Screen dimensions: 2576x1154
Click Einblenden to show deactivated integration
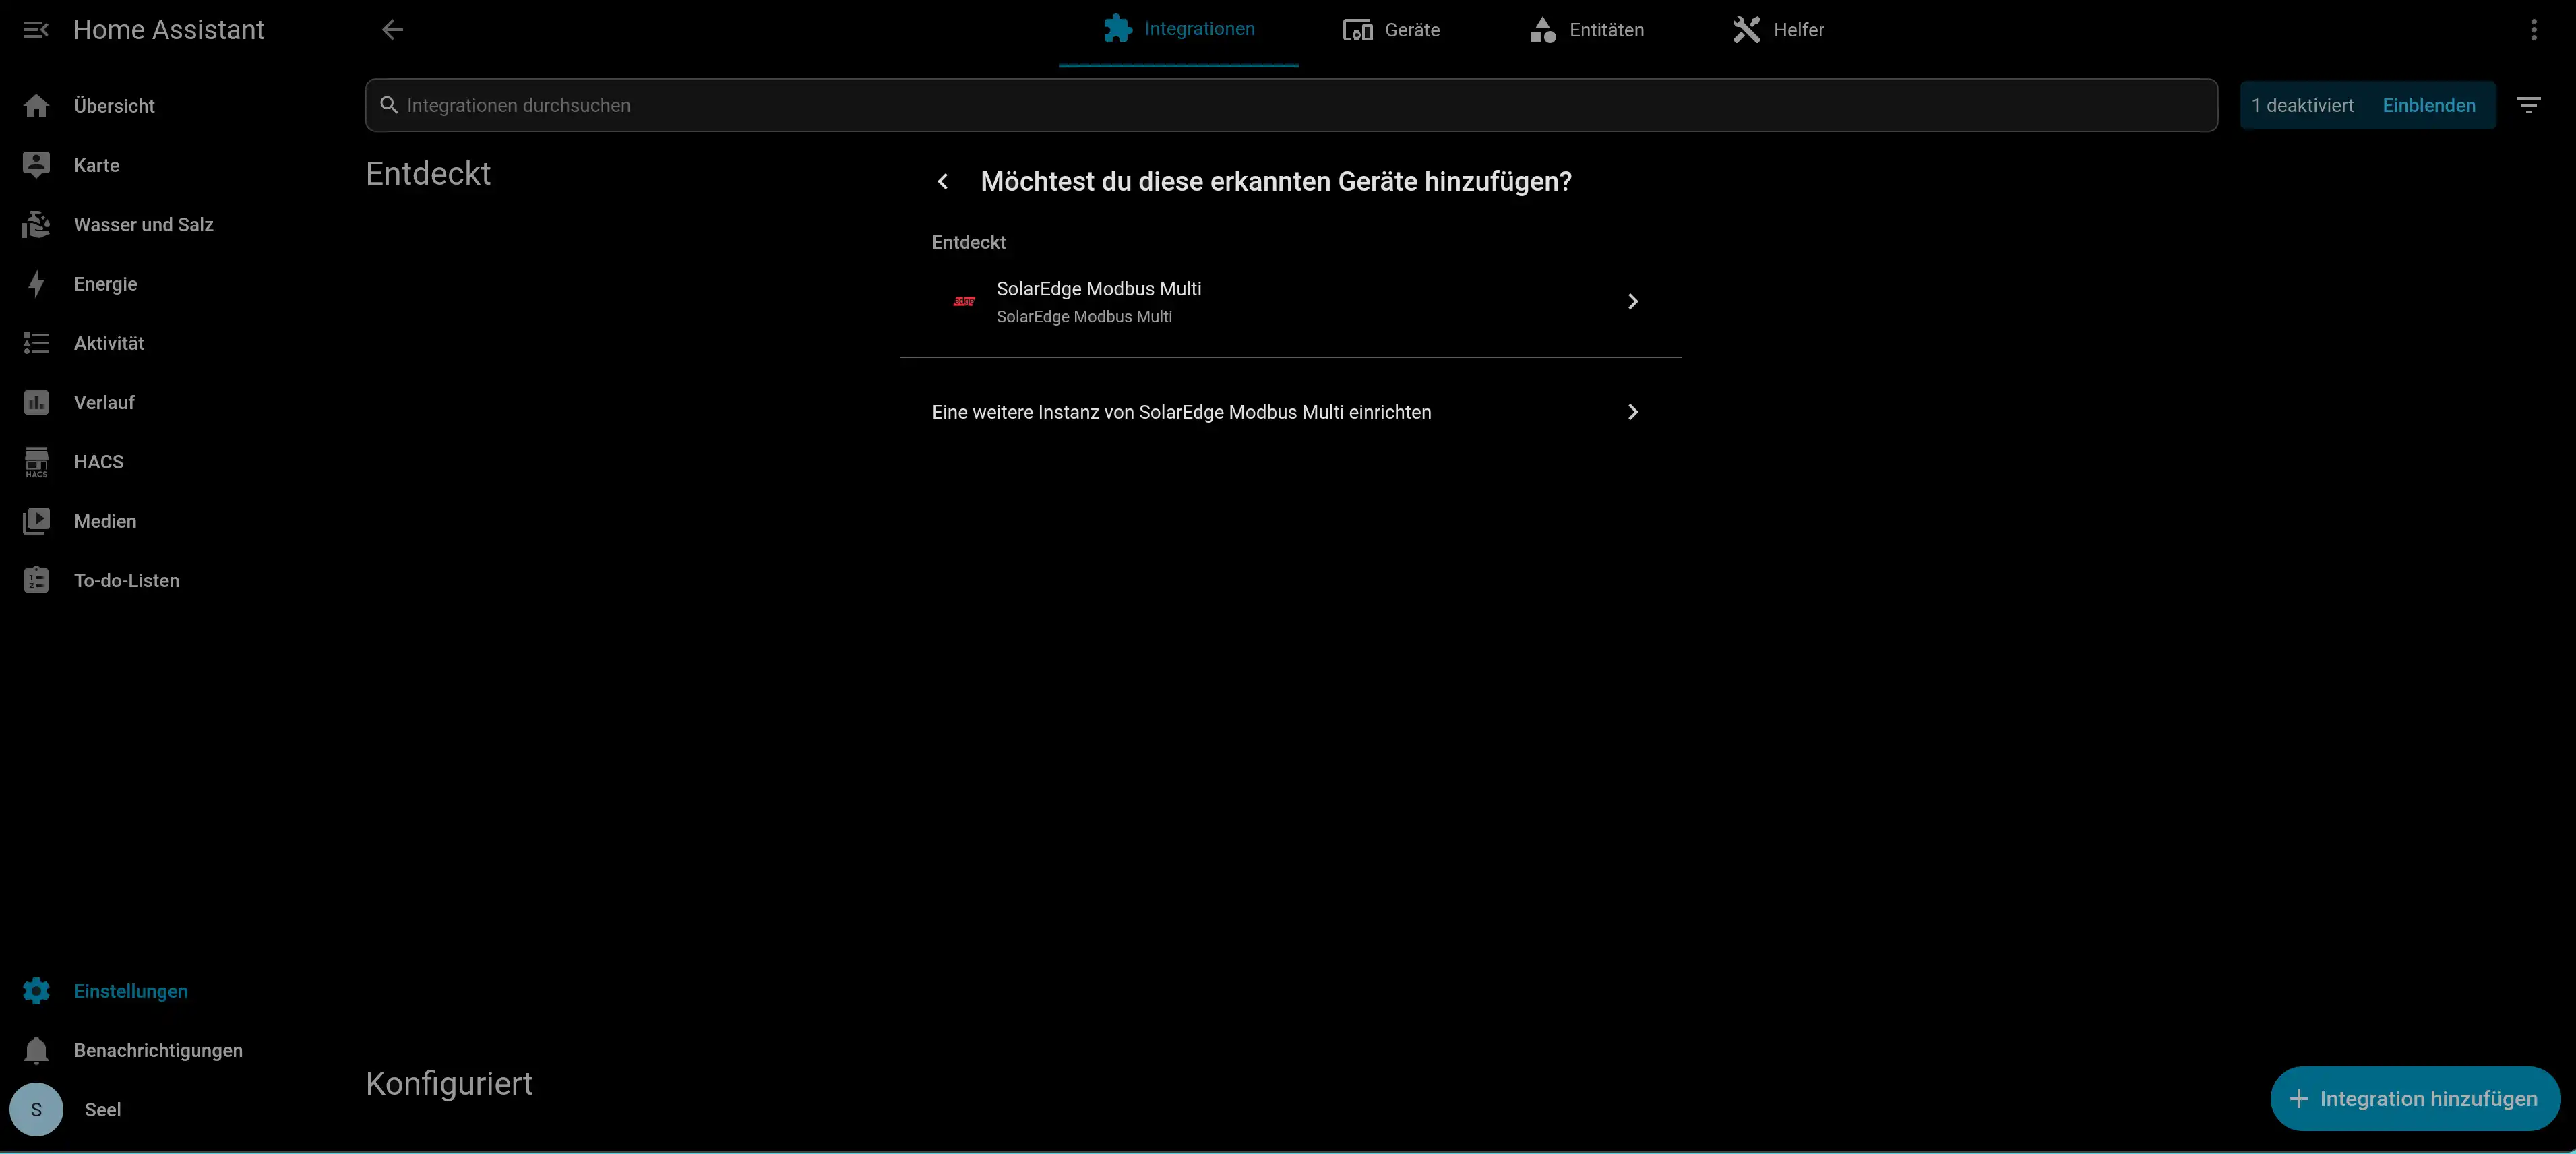[x=2428, y=106]
